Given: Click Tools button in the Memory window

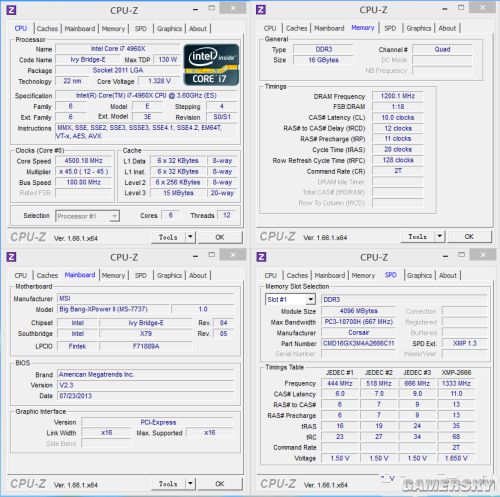Looking at the screenshot, I should click(418, 237).
